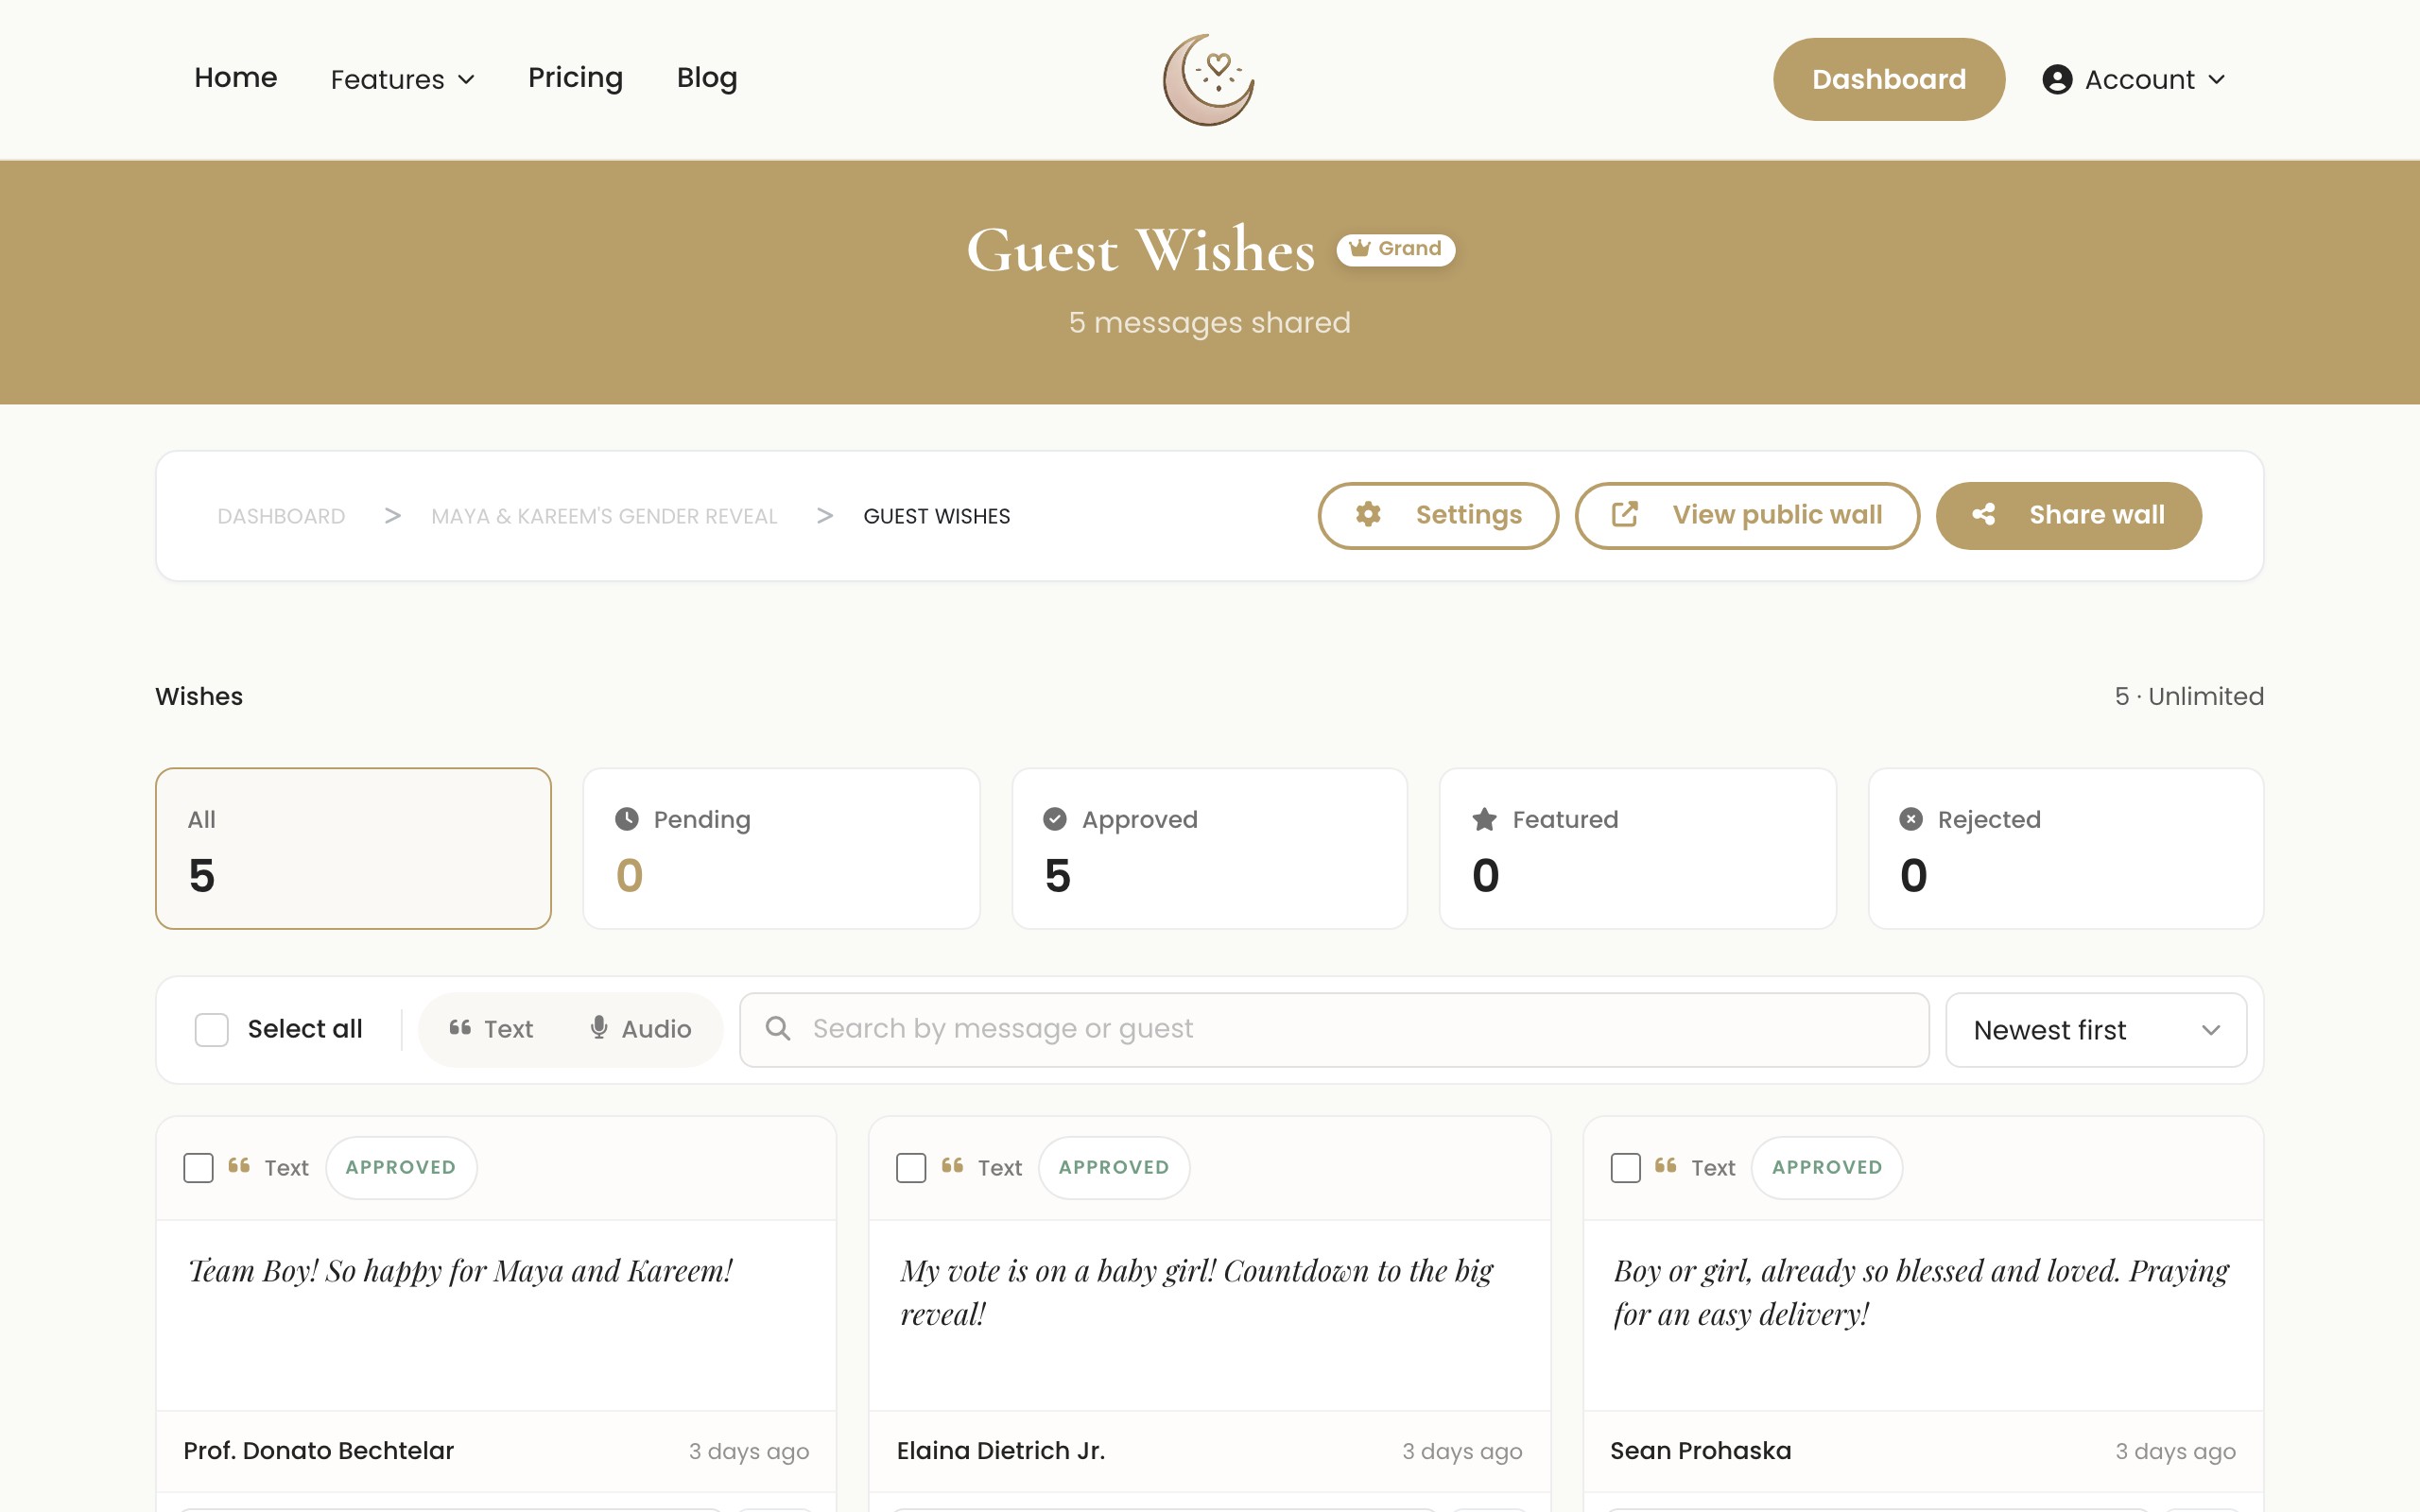Open the Newest first sort dropdown

click(2096, 1030)
